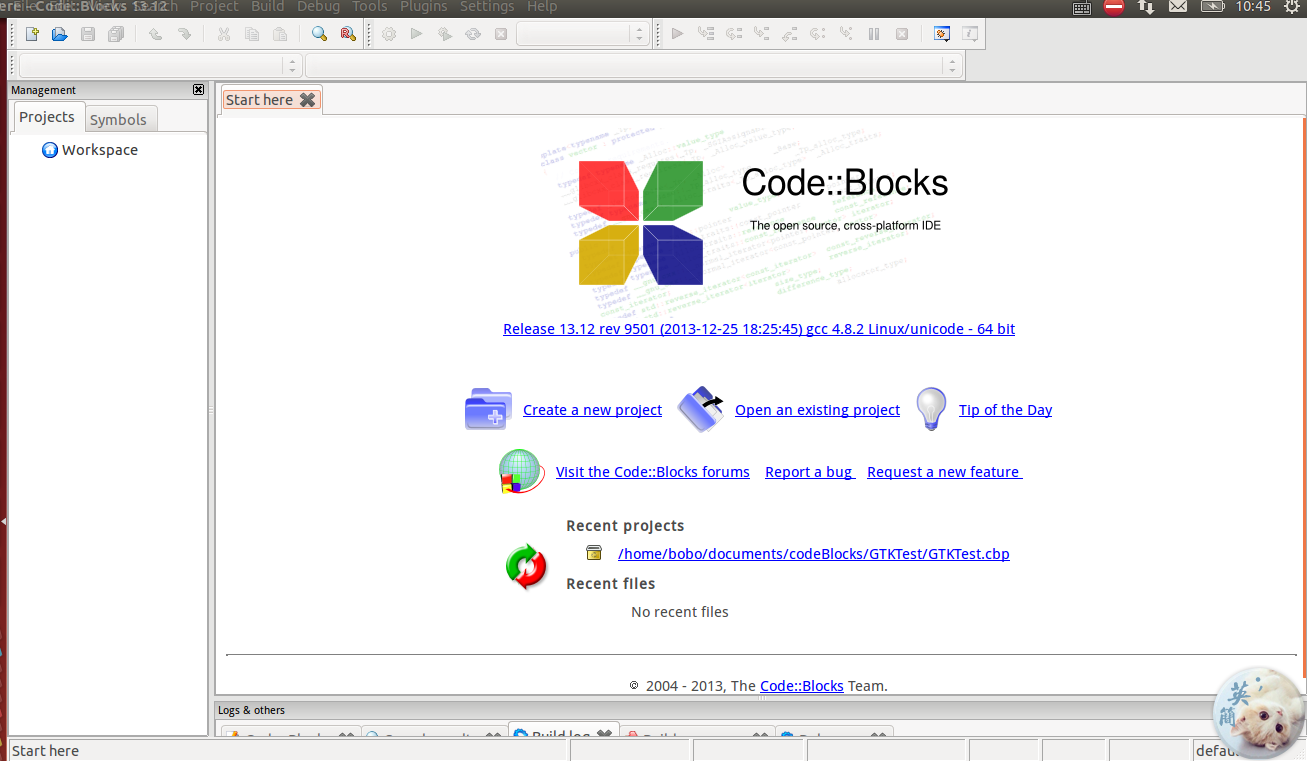Open the build target dropdown
This screenshot has height=761, width=1307.
pyautogui.click(x=583, y=34)
